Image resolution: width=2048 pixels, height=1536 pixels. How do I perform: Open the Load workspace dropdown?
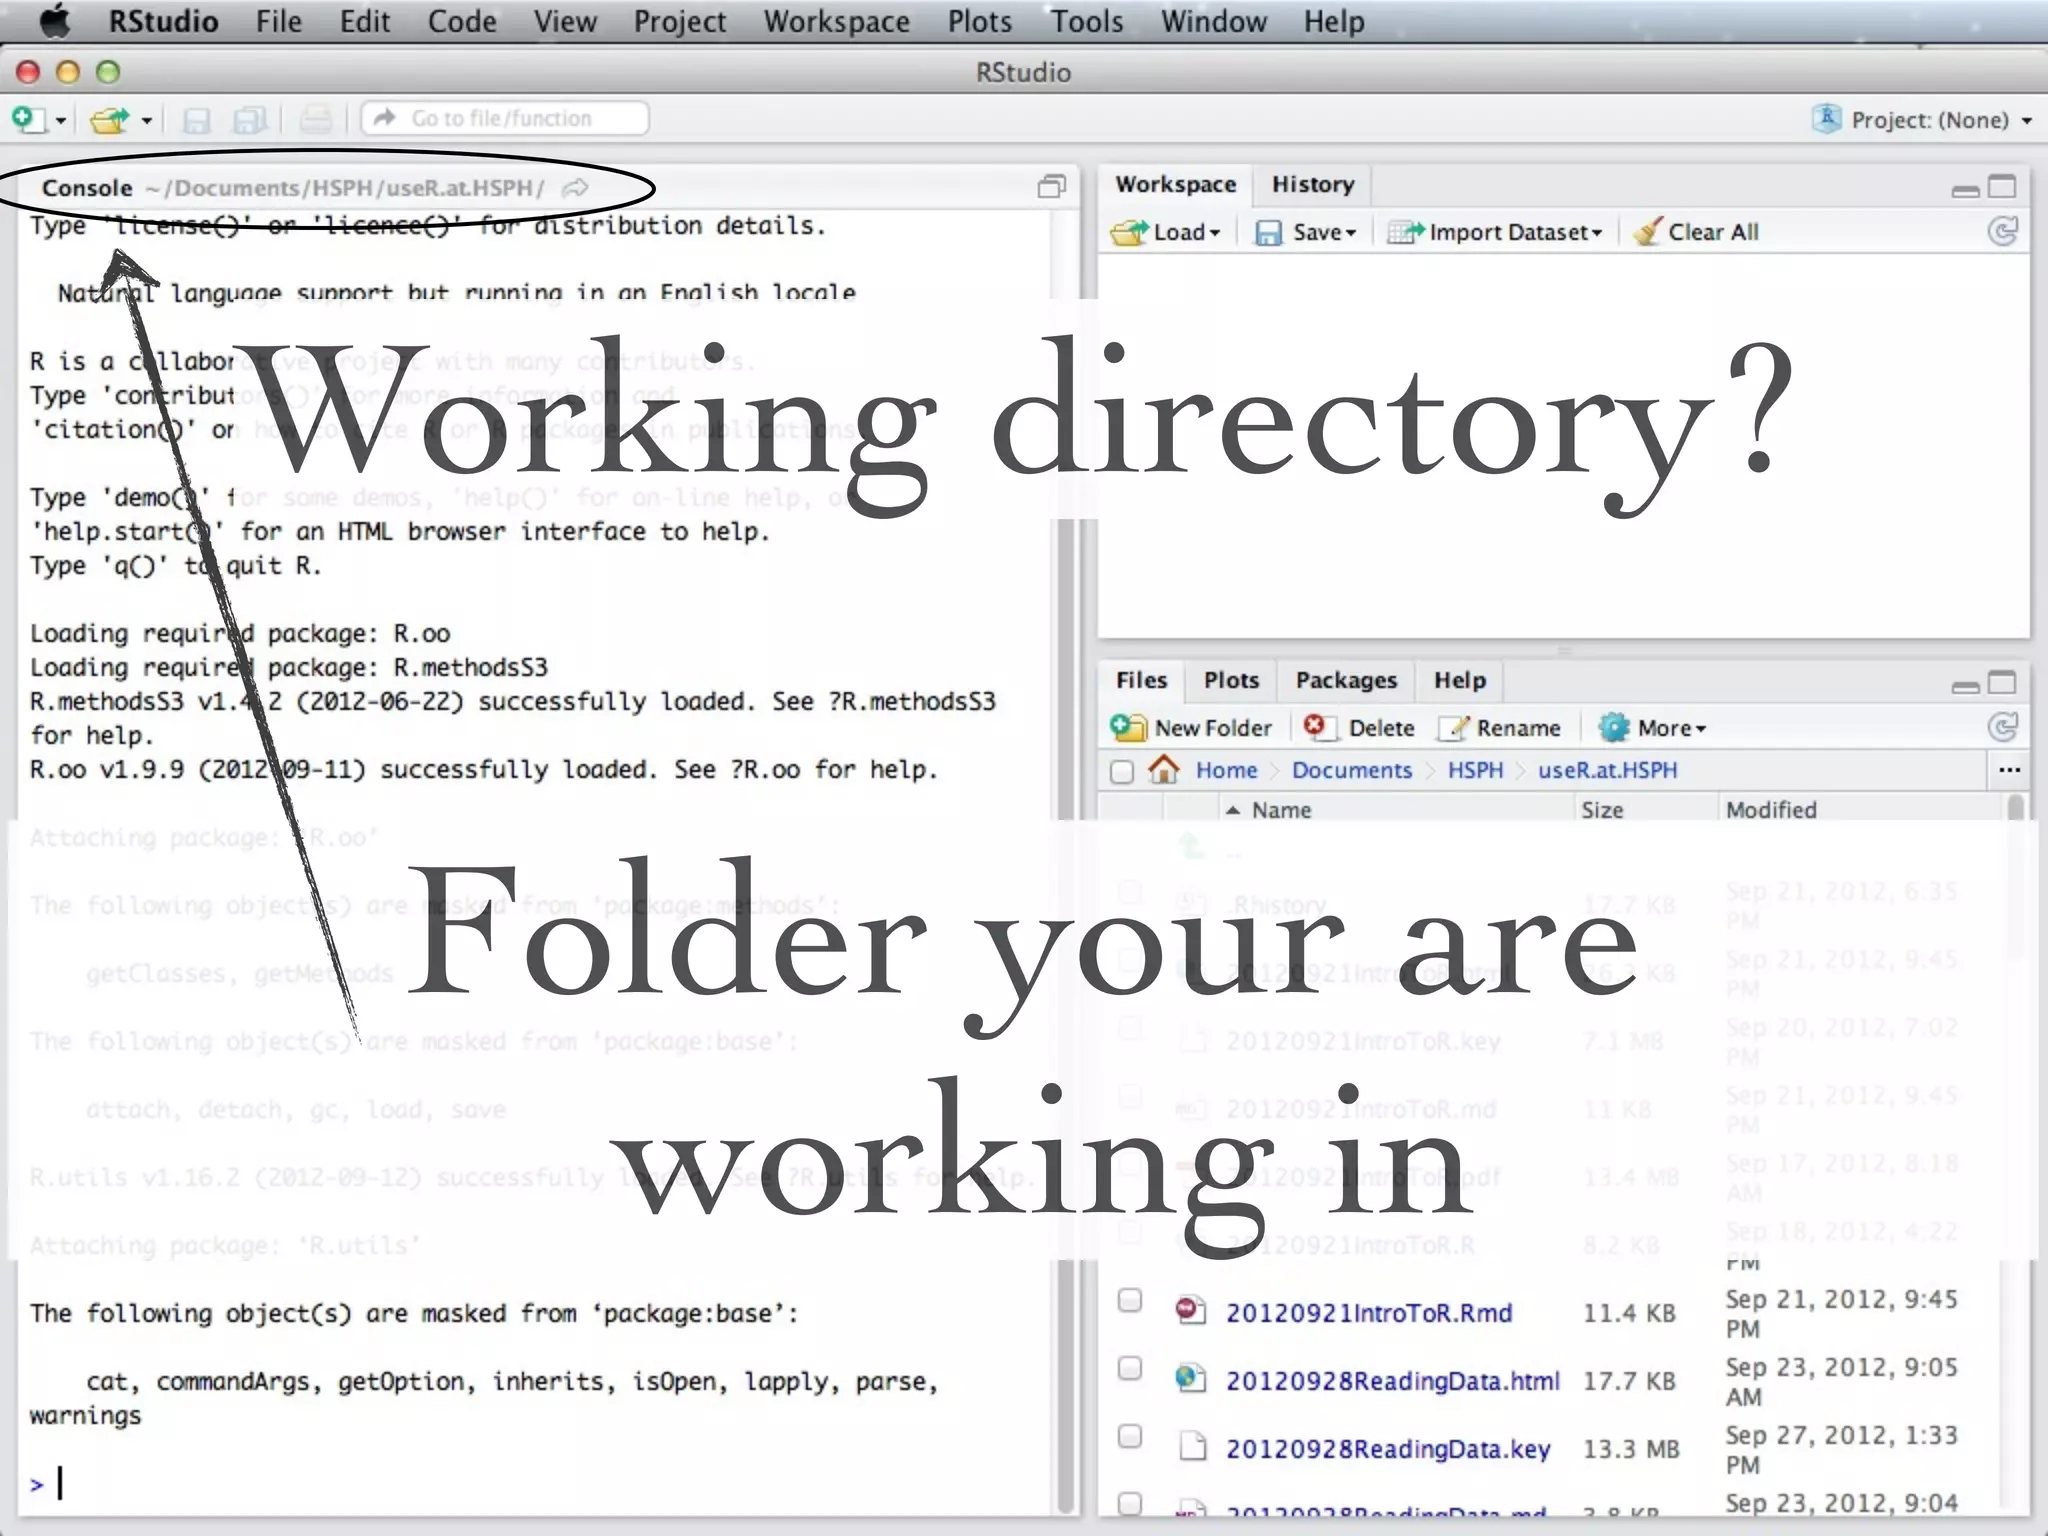(1166, 232)
